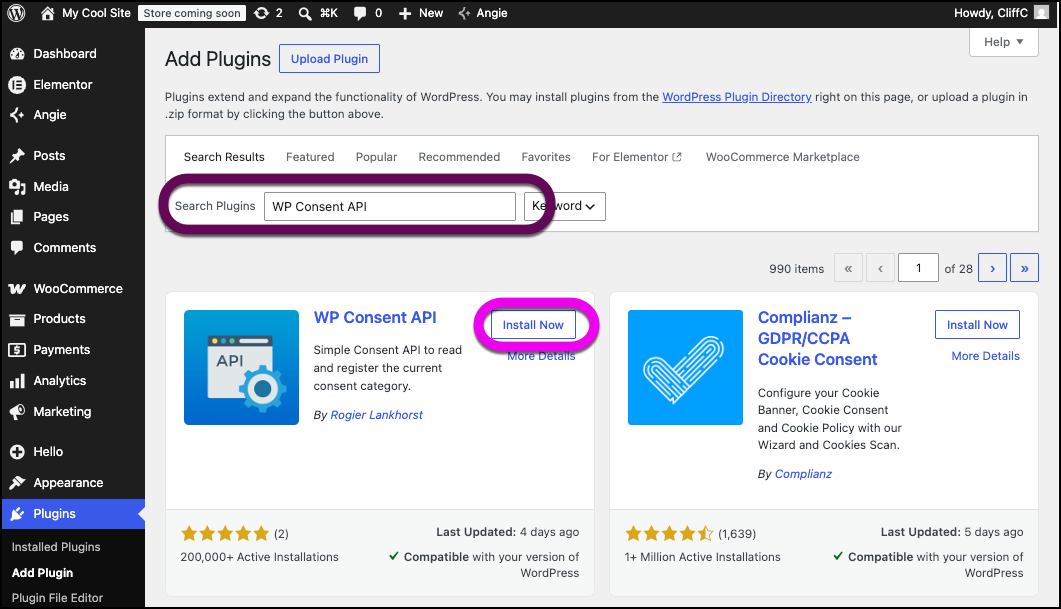Click the Elementor icon in sidebar
Image resolution: width=1061 pixels, height=609 pixels.
[x=18, y=85]
